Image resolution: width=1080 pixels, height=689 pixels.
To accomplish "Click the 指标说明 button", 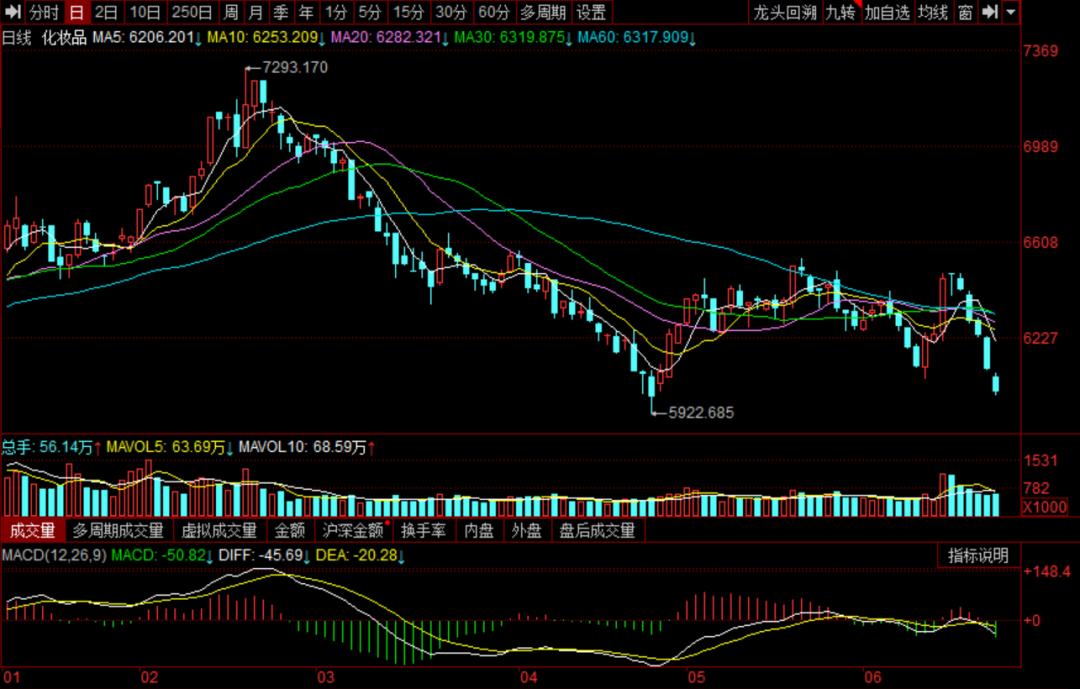I will 978,555.
